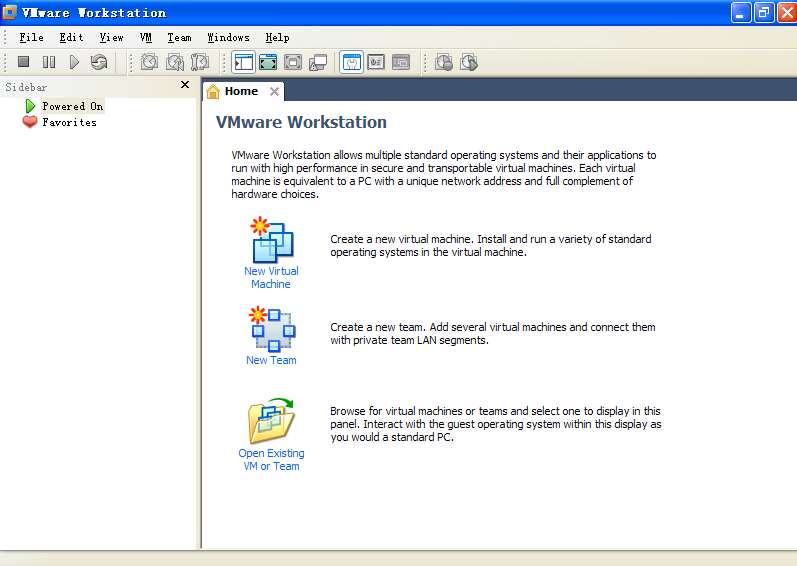This screenshot has width=797, height=566.
Task: Click the Reset VM toolbar icon
Action: (99, 62)
